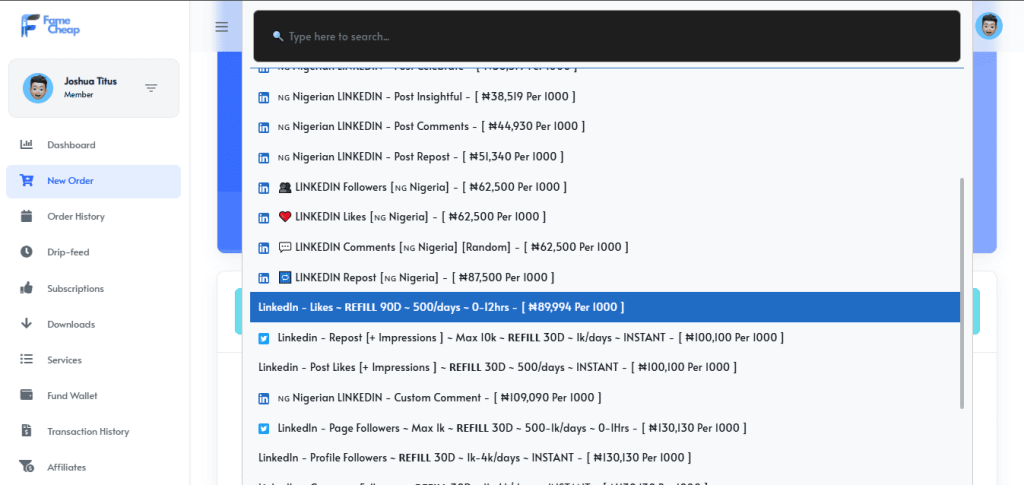This screenshot has width=1024, height=485.
Task: Click the dropdown list vertical scrollbar
Action: pos(961,293)
